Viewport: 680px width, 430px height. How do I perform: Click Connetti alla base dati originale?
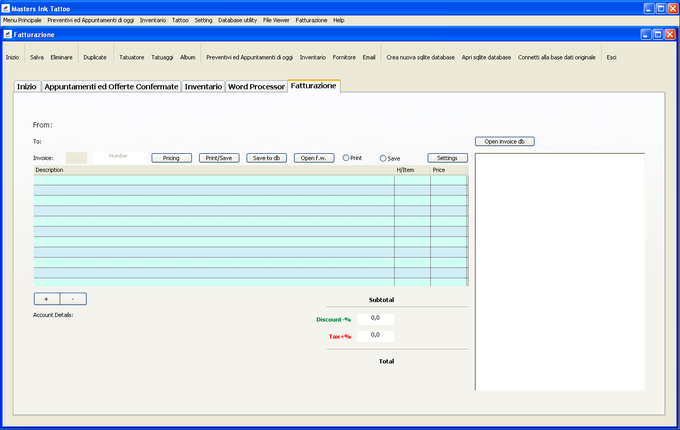click(557, 57)
